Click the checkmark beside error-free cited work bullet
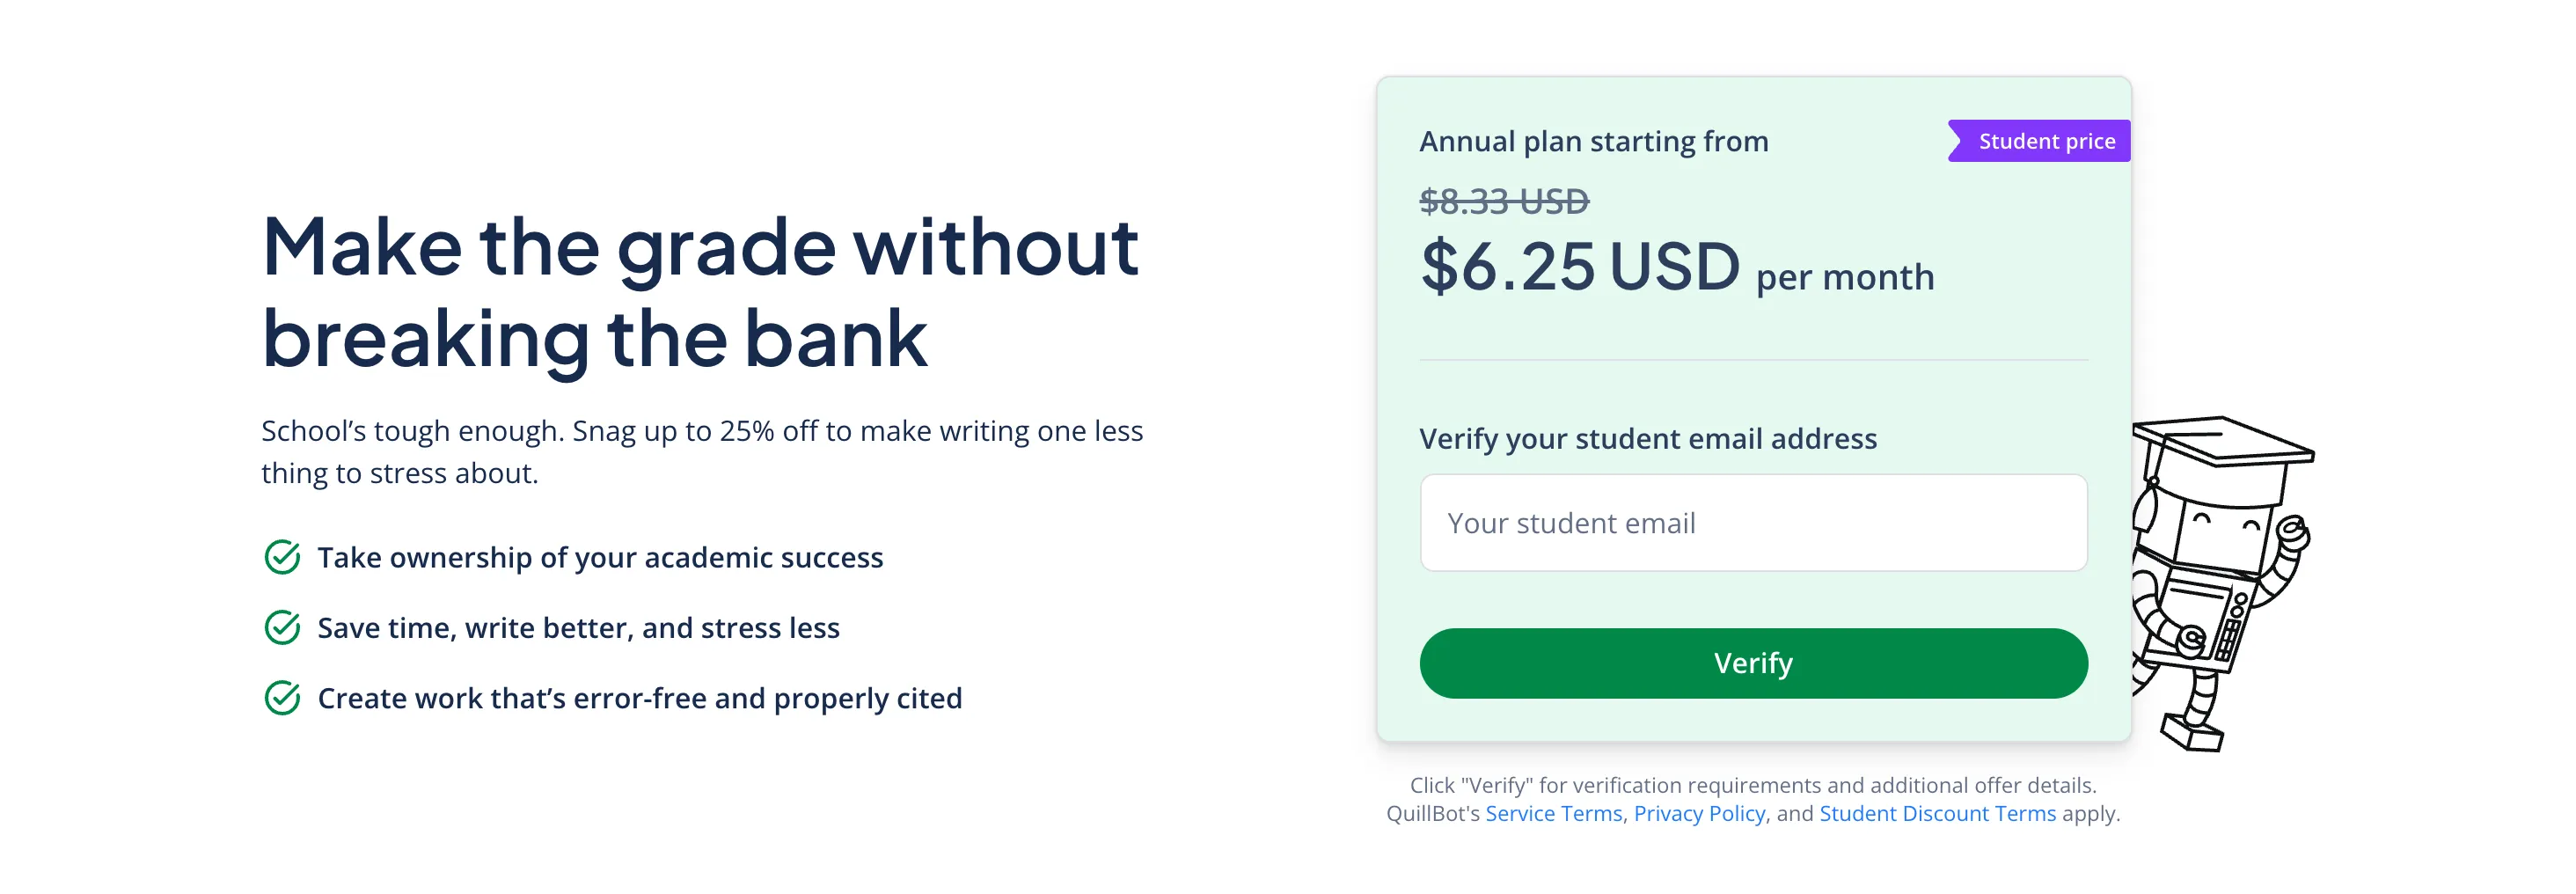Viewport: 2576px width, 894px height. coord(285,697)
